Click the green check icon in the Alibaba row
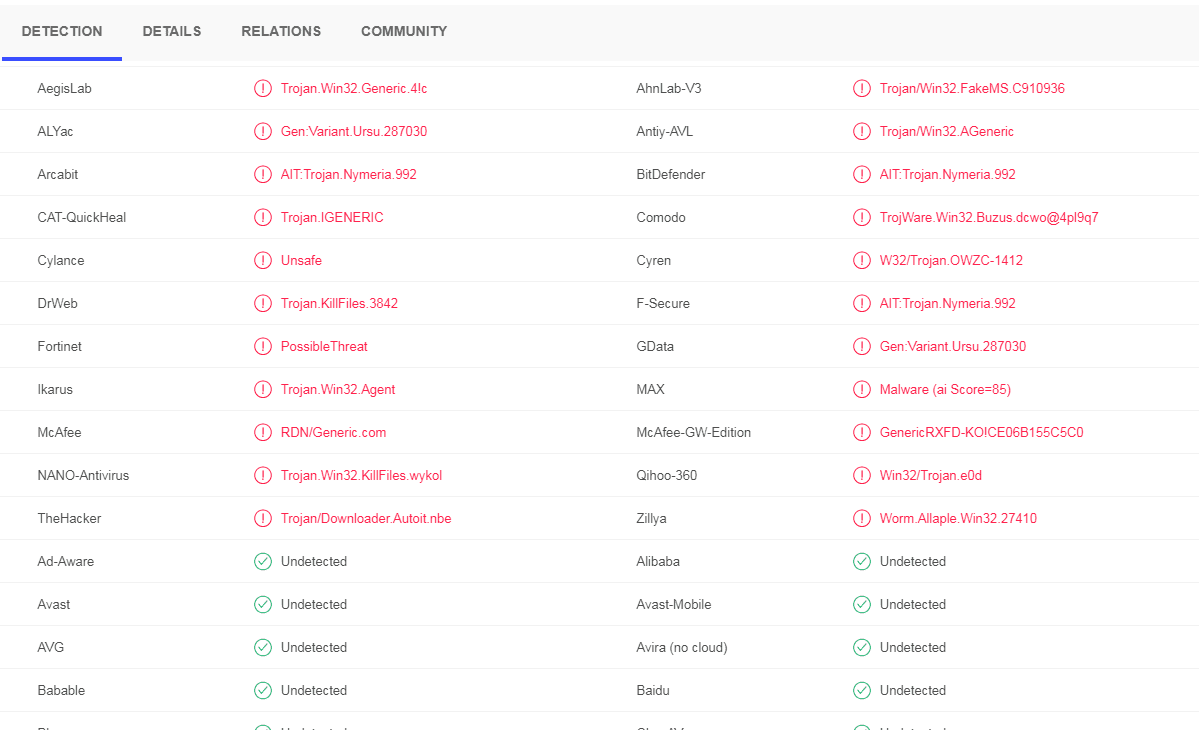The image size is (1199, 730). [862, 561]
